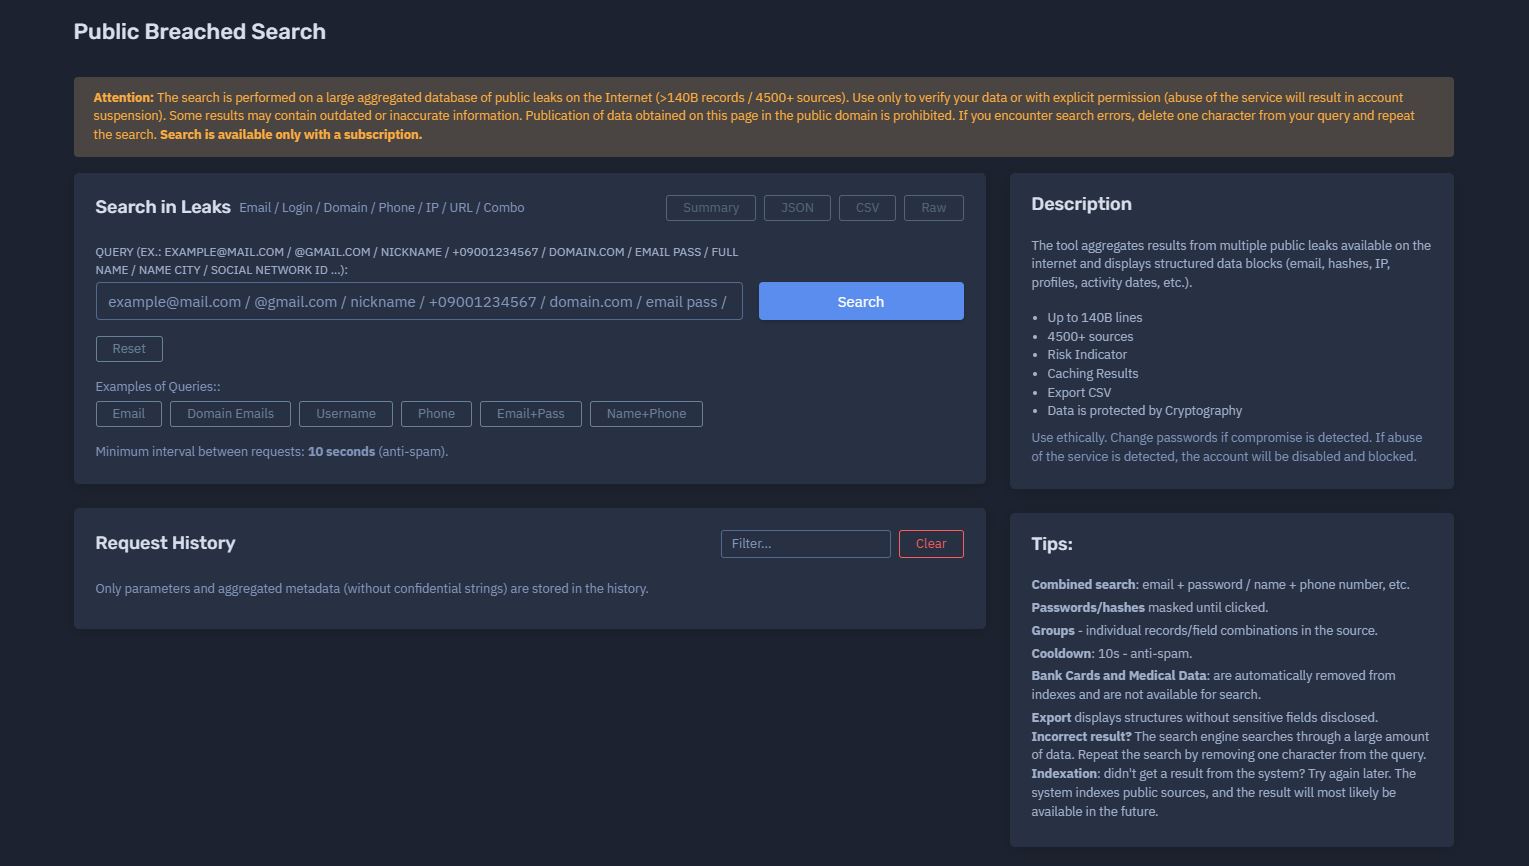This screenshot has width=1529, height=866.
Task: Click the Email+Pass example query
Action: [530, 414]
